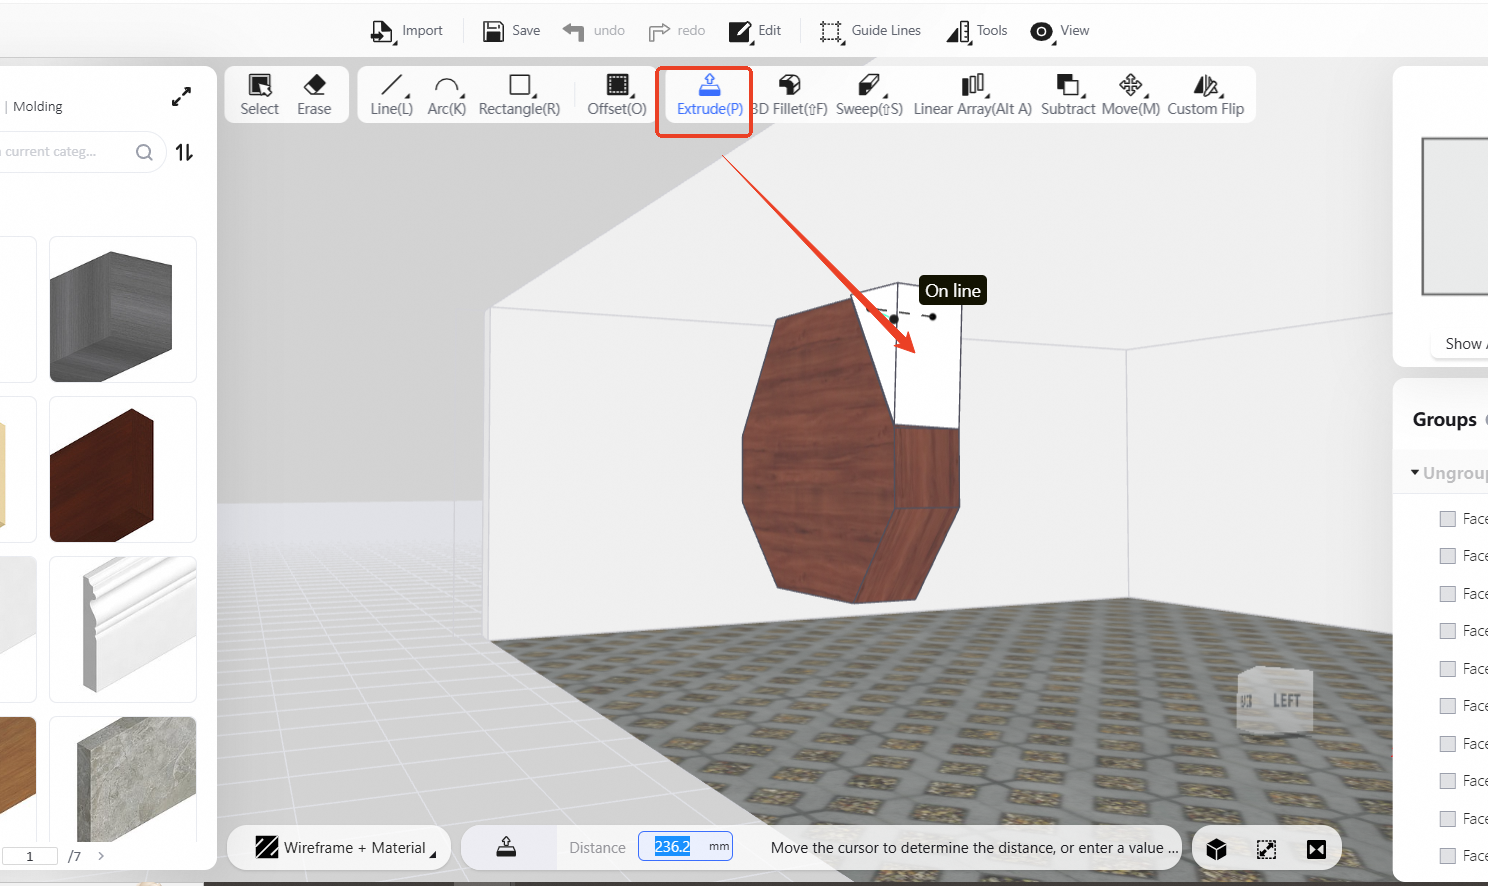Open the Groups panel heading
Viewport: 1488px width, 886px height.
point(1444,419)
